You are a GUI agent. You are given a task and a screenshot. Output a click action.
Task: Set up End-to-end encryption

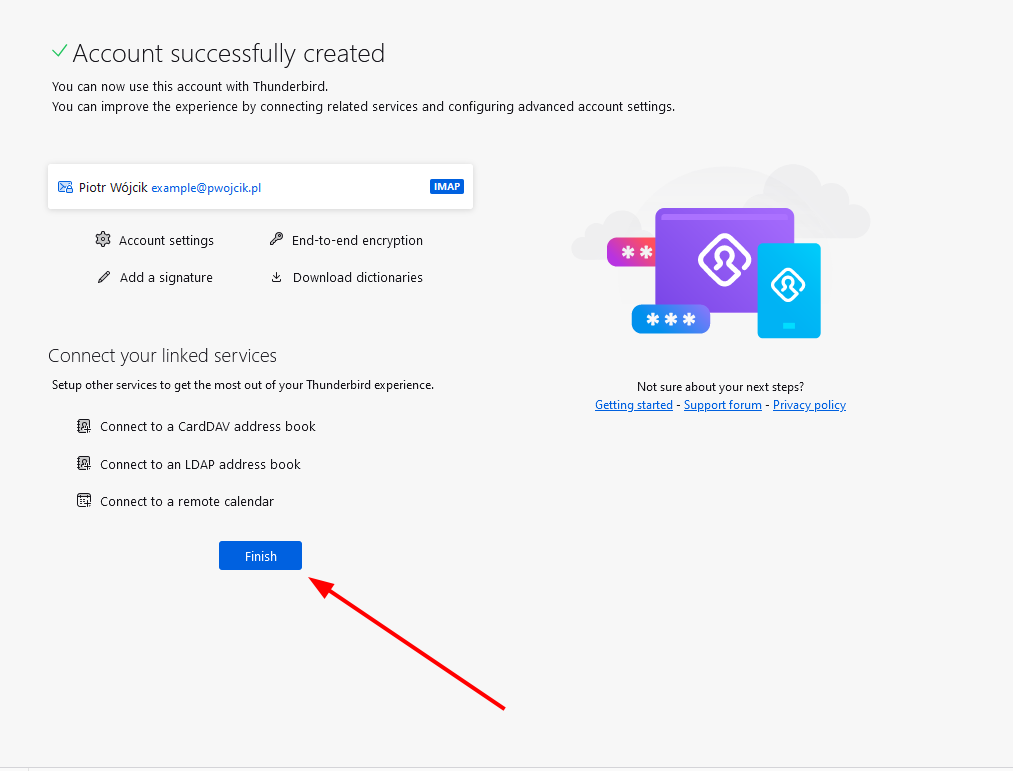[357, 240]
